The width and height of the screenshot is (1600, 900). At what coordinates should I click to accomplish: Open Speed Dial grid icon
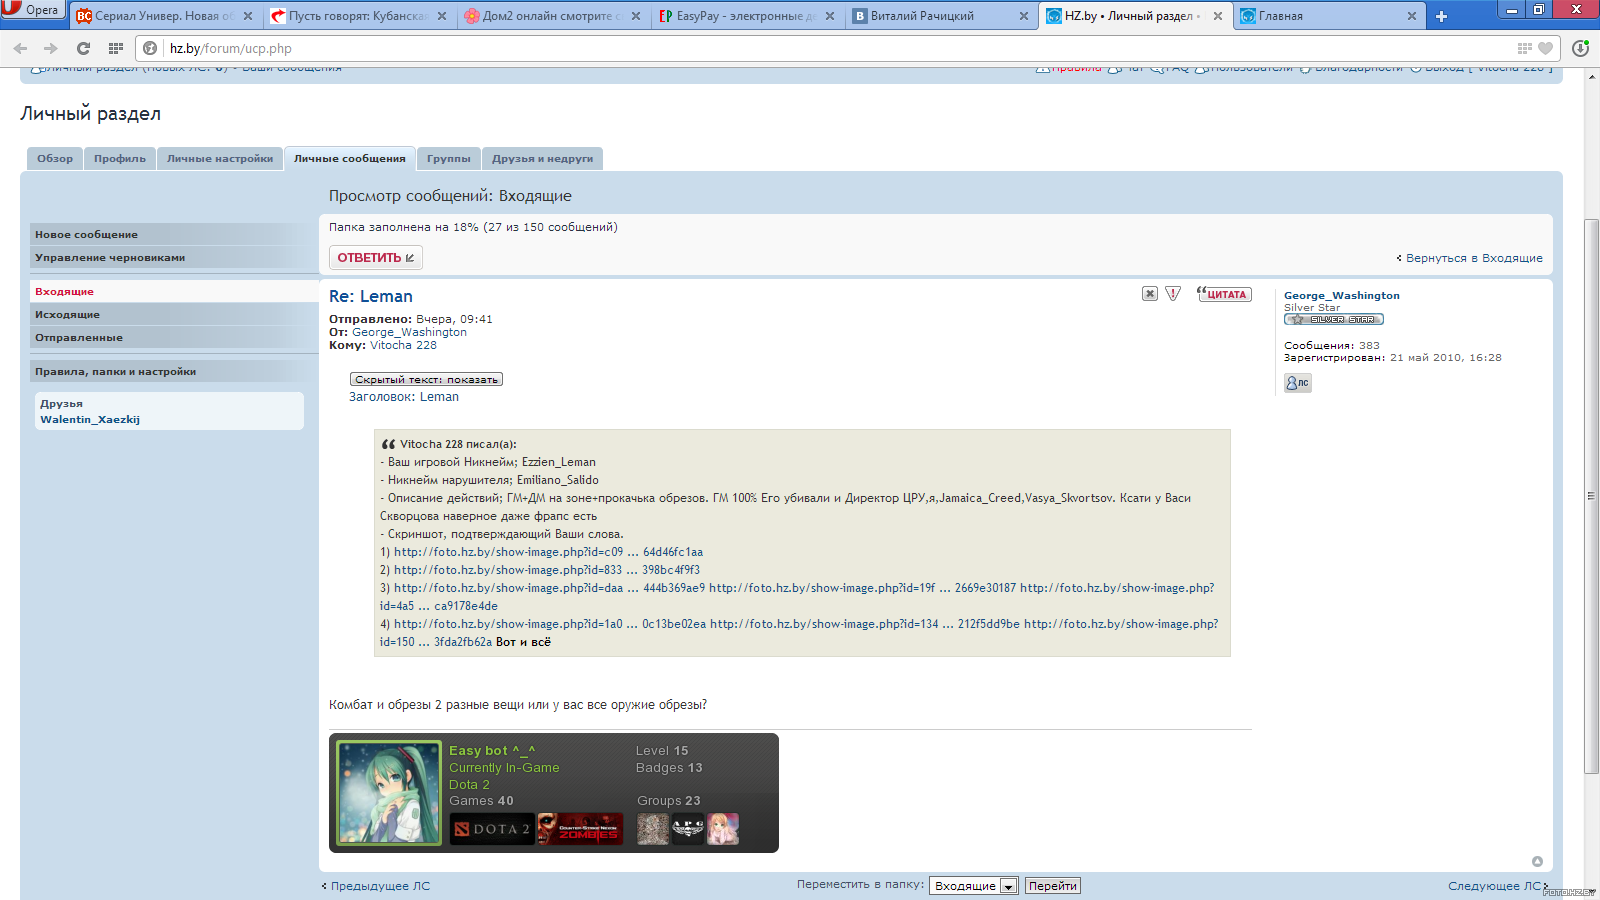[116, 48]
